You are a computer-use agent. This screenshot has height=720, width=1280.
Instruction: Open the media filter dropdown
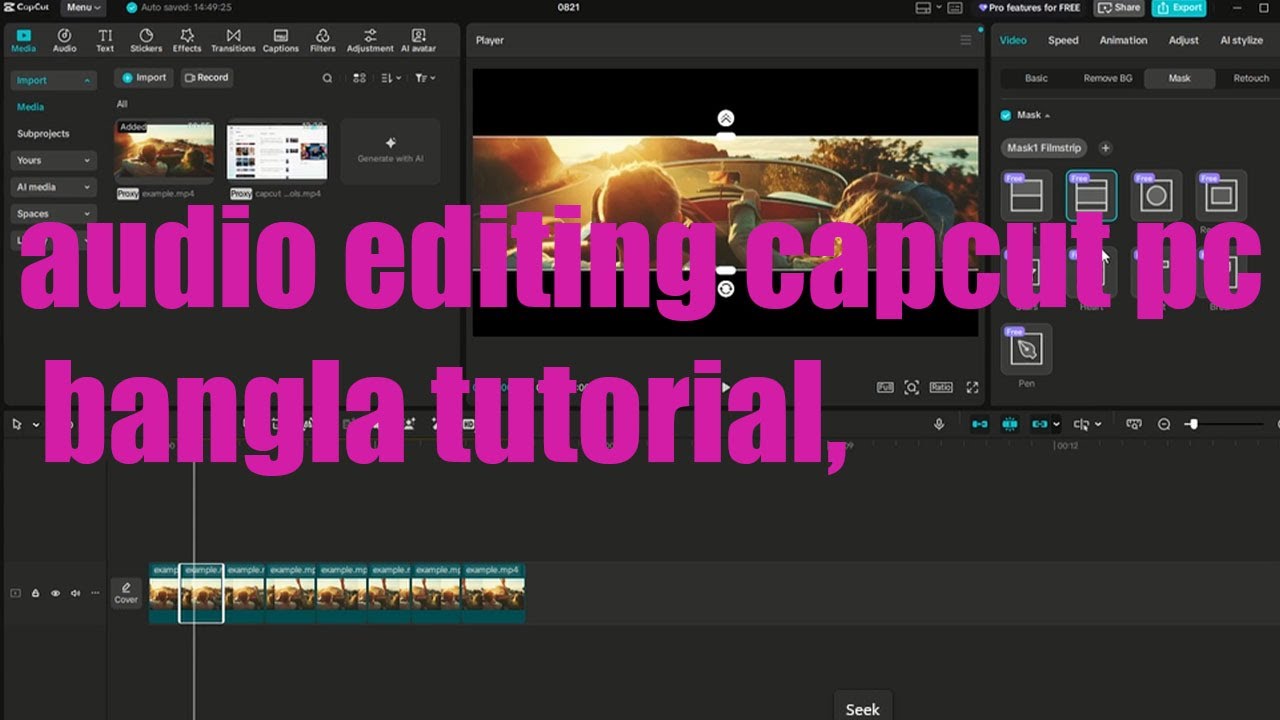(x=425, y=78)
